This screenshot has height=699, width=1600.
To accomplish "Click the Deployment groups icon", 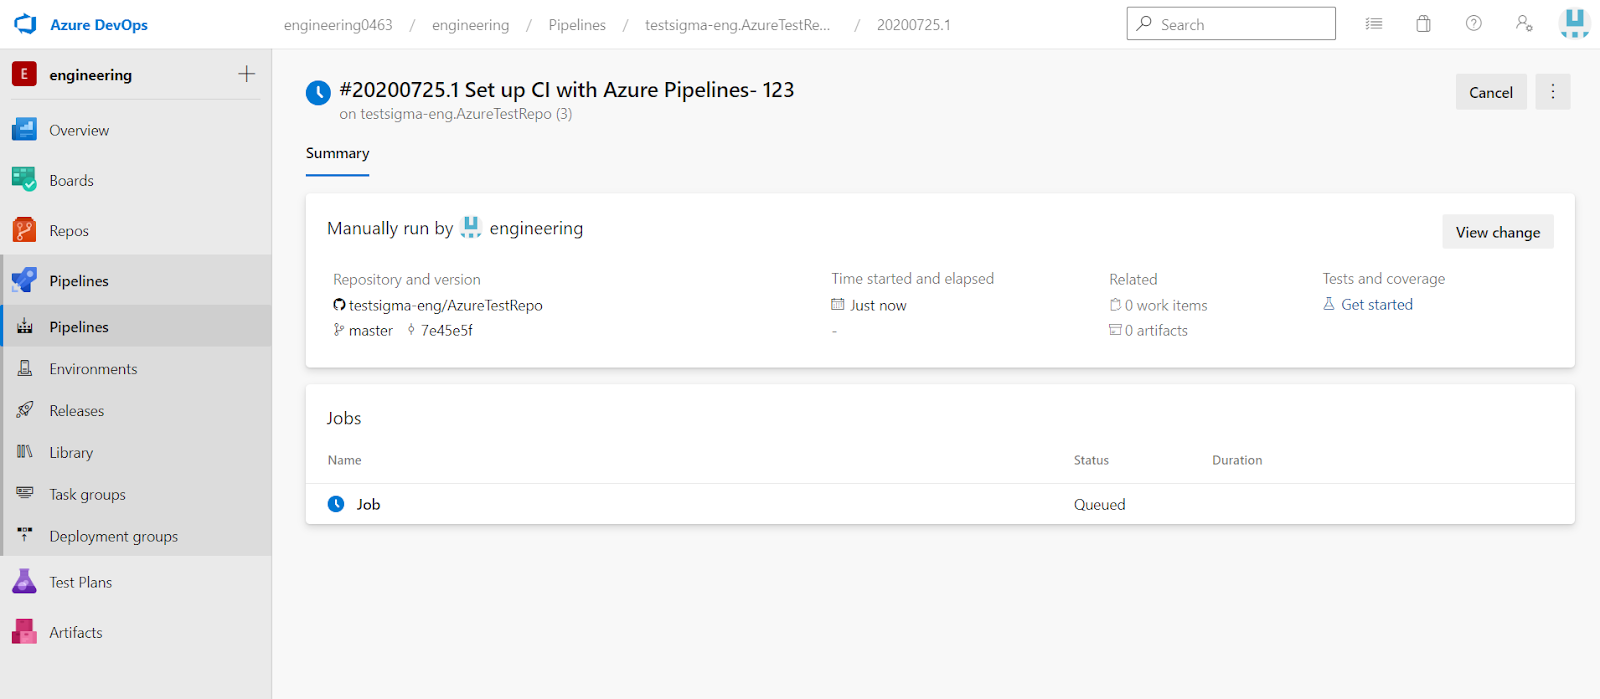I will (x=25, y=535).
